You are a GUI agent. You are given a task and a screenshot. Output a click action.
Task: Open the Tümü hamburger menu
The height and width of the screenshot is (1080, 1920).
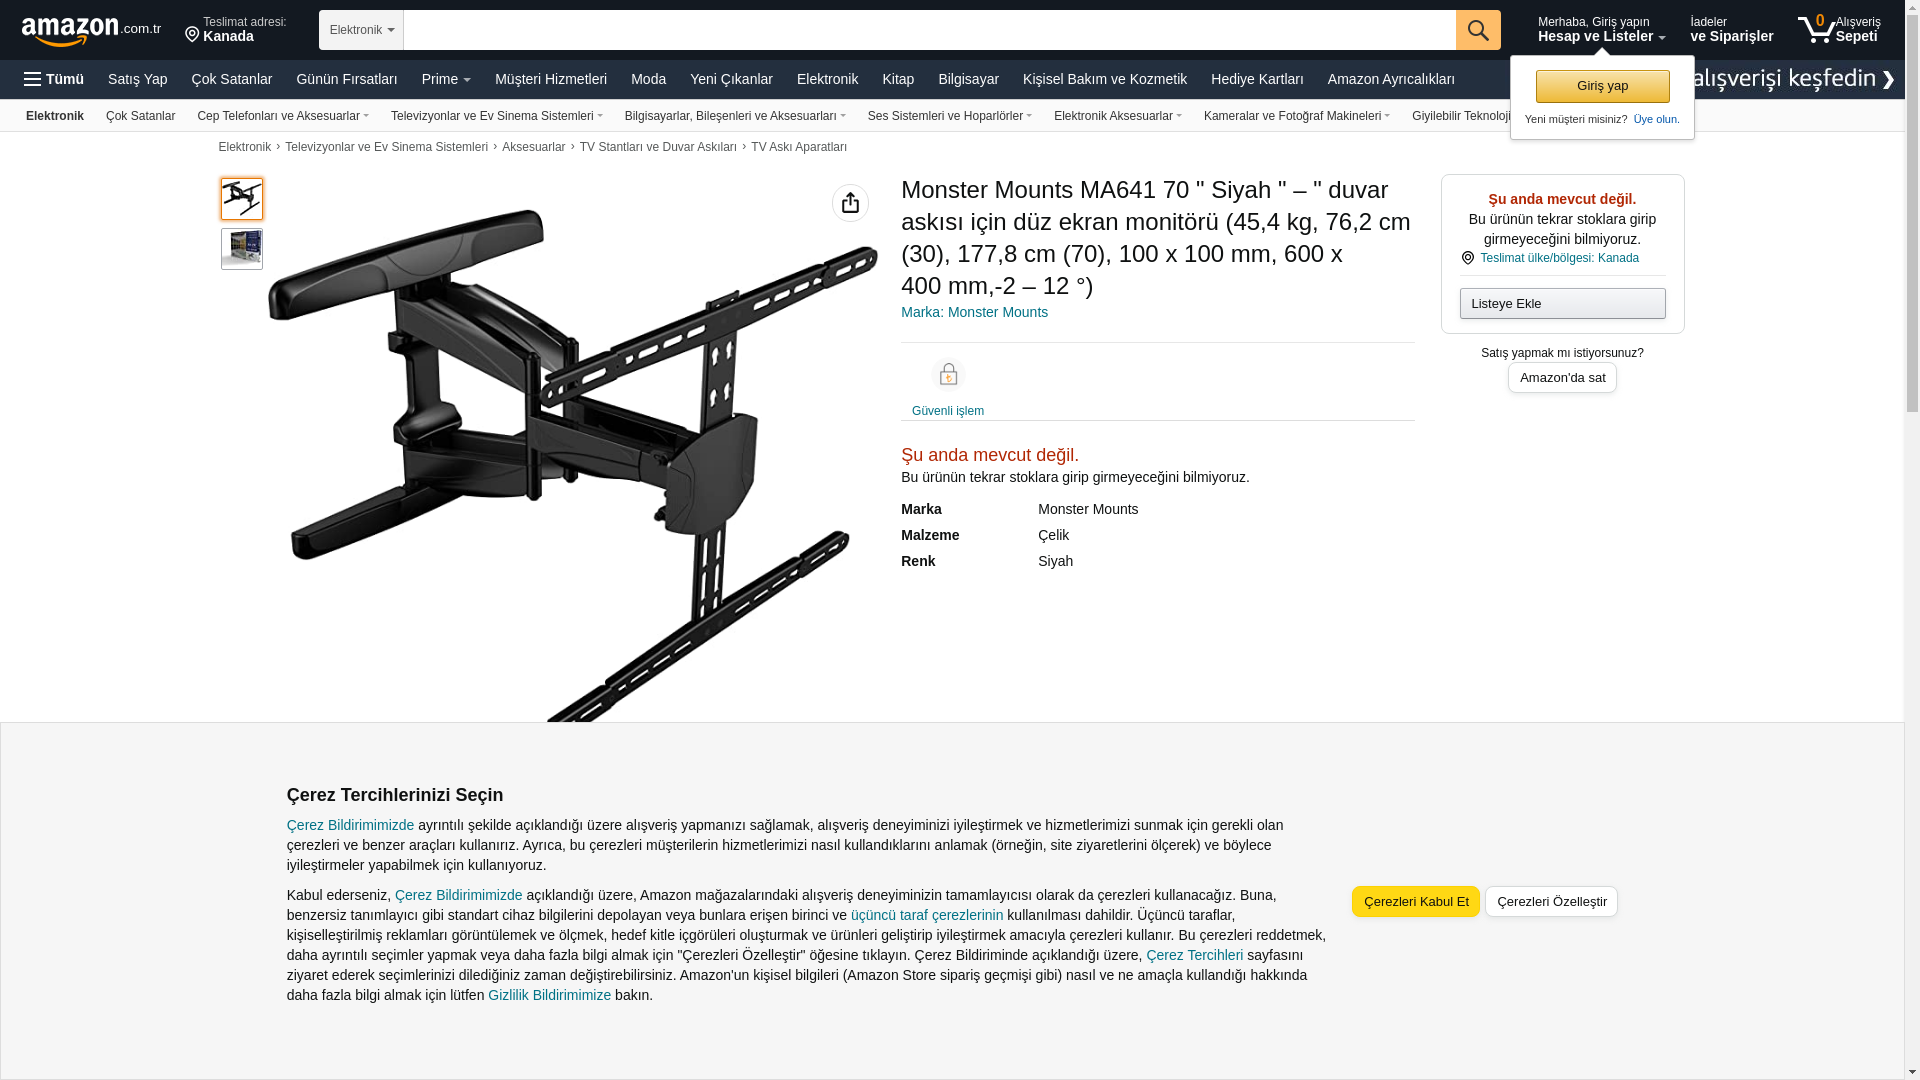(x=54, y=79)
